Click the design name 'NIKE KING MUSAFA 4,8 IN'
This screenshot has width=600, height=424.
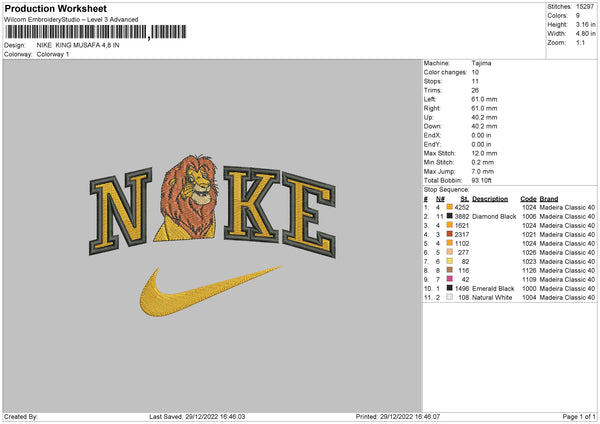pos(78,45)
